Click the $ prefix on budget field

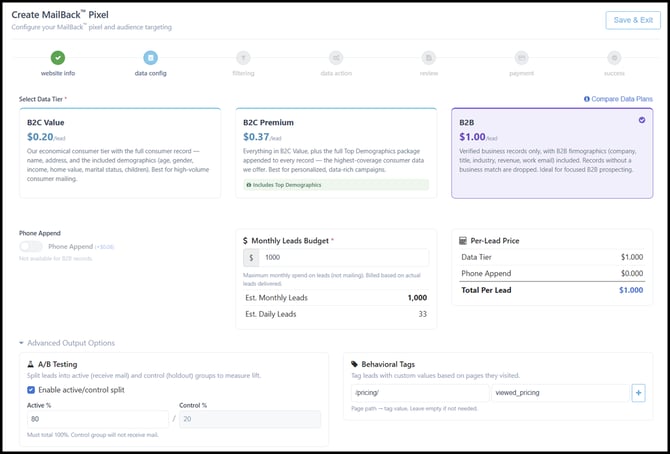point(251,257)
